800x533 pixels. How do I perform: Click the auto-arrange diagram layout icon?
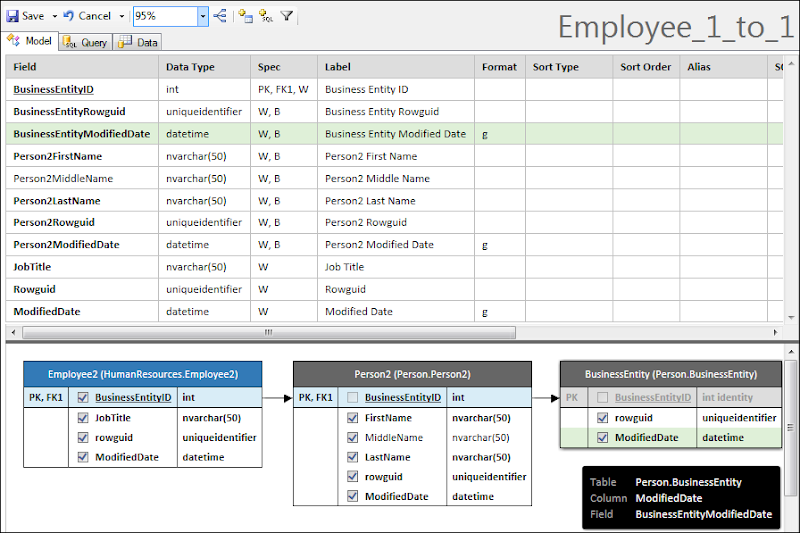pos(220,16)
